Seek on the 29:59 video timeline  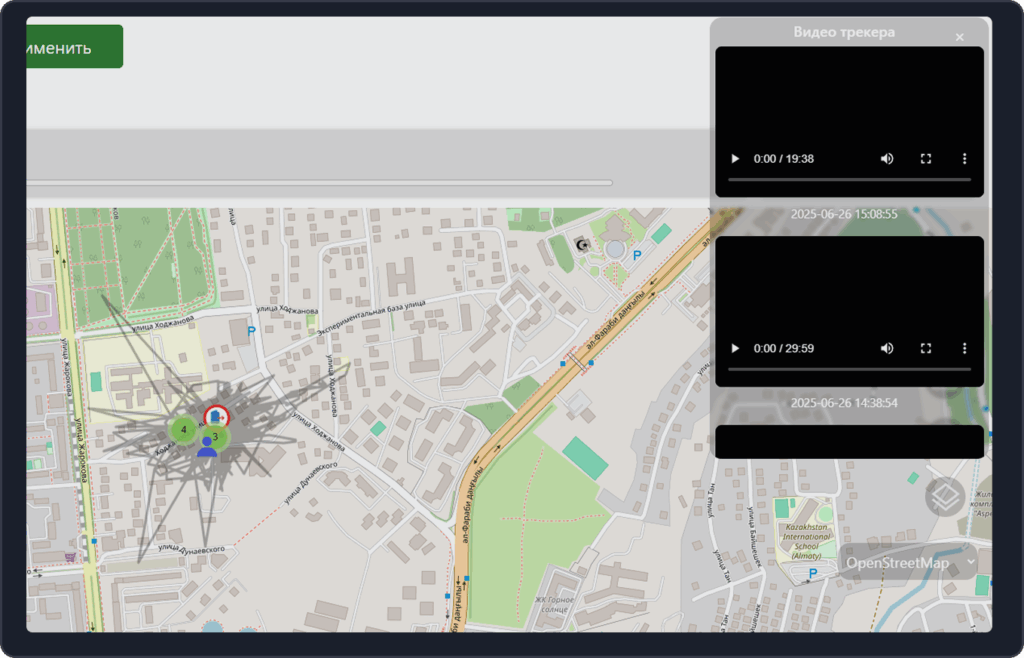849,369
